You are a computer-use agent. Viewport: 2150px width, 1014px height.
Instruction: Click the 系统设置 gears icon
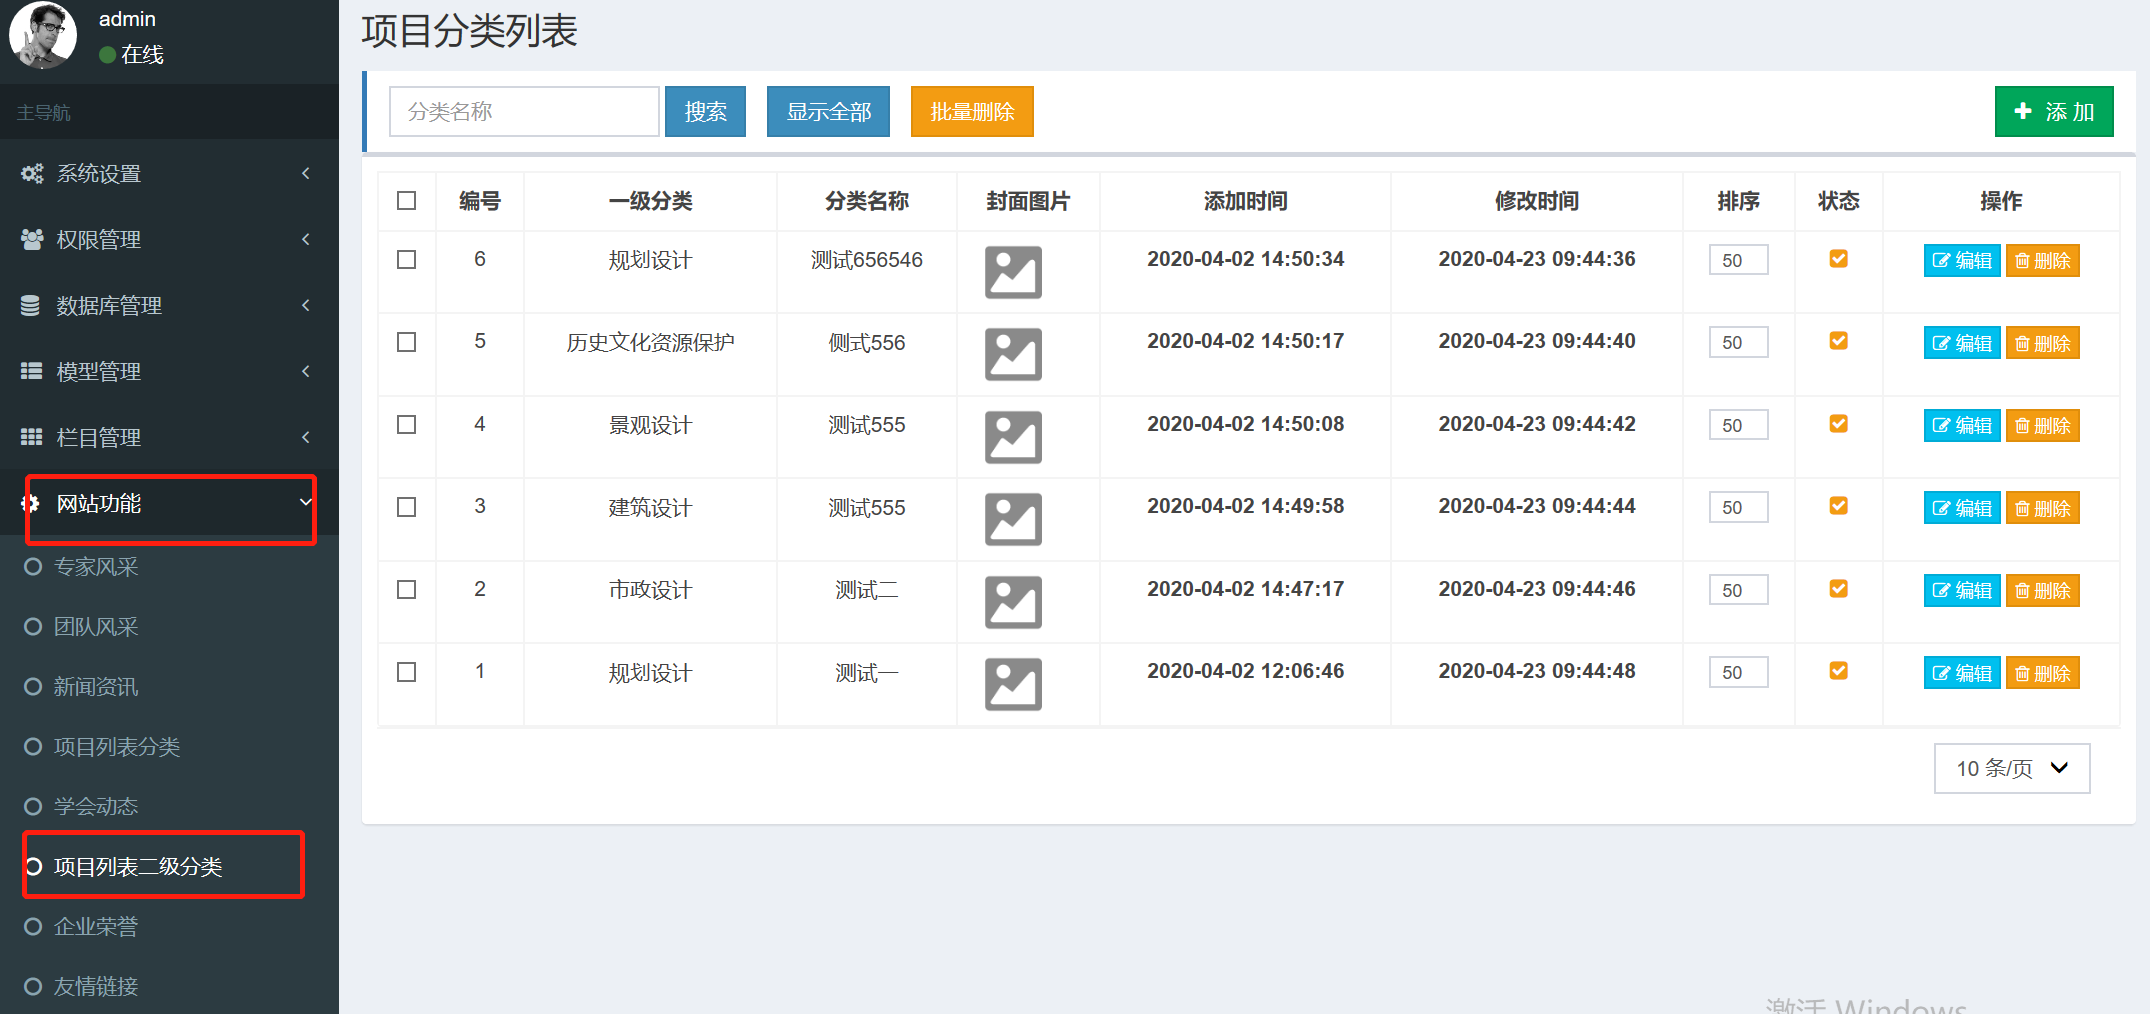coord(32,173)
